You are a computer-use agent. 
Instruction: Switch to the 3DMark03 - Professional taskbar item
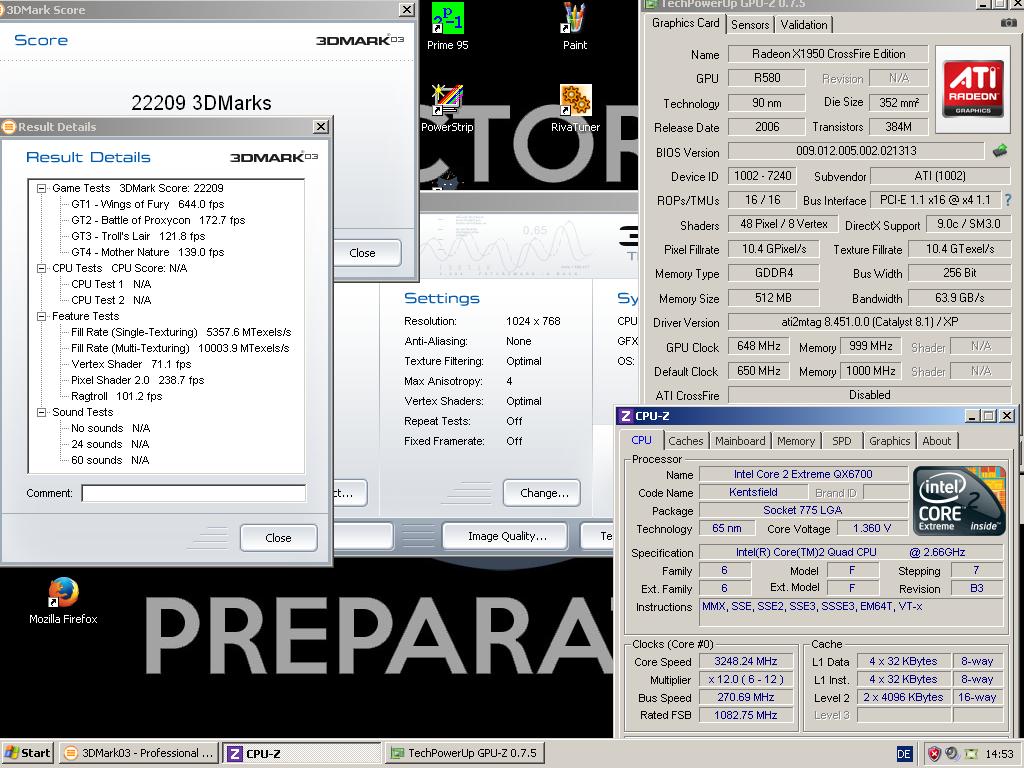pos(139,753)
